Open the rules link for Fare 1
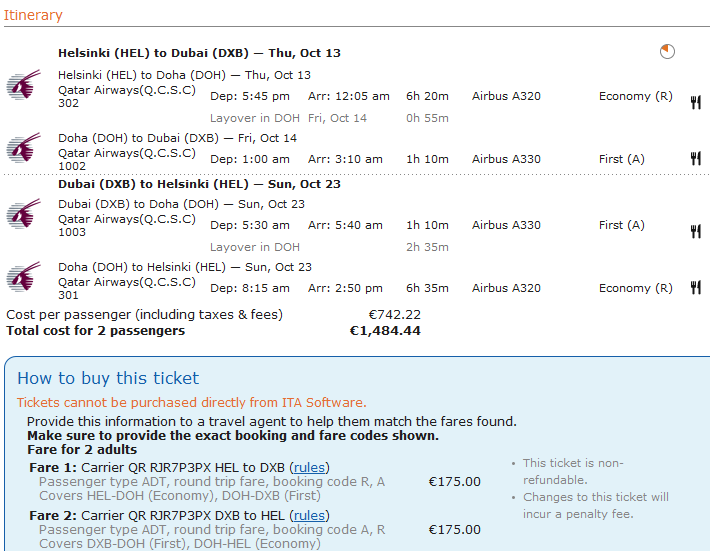This screenshot has height=551, width=710. 309,467
